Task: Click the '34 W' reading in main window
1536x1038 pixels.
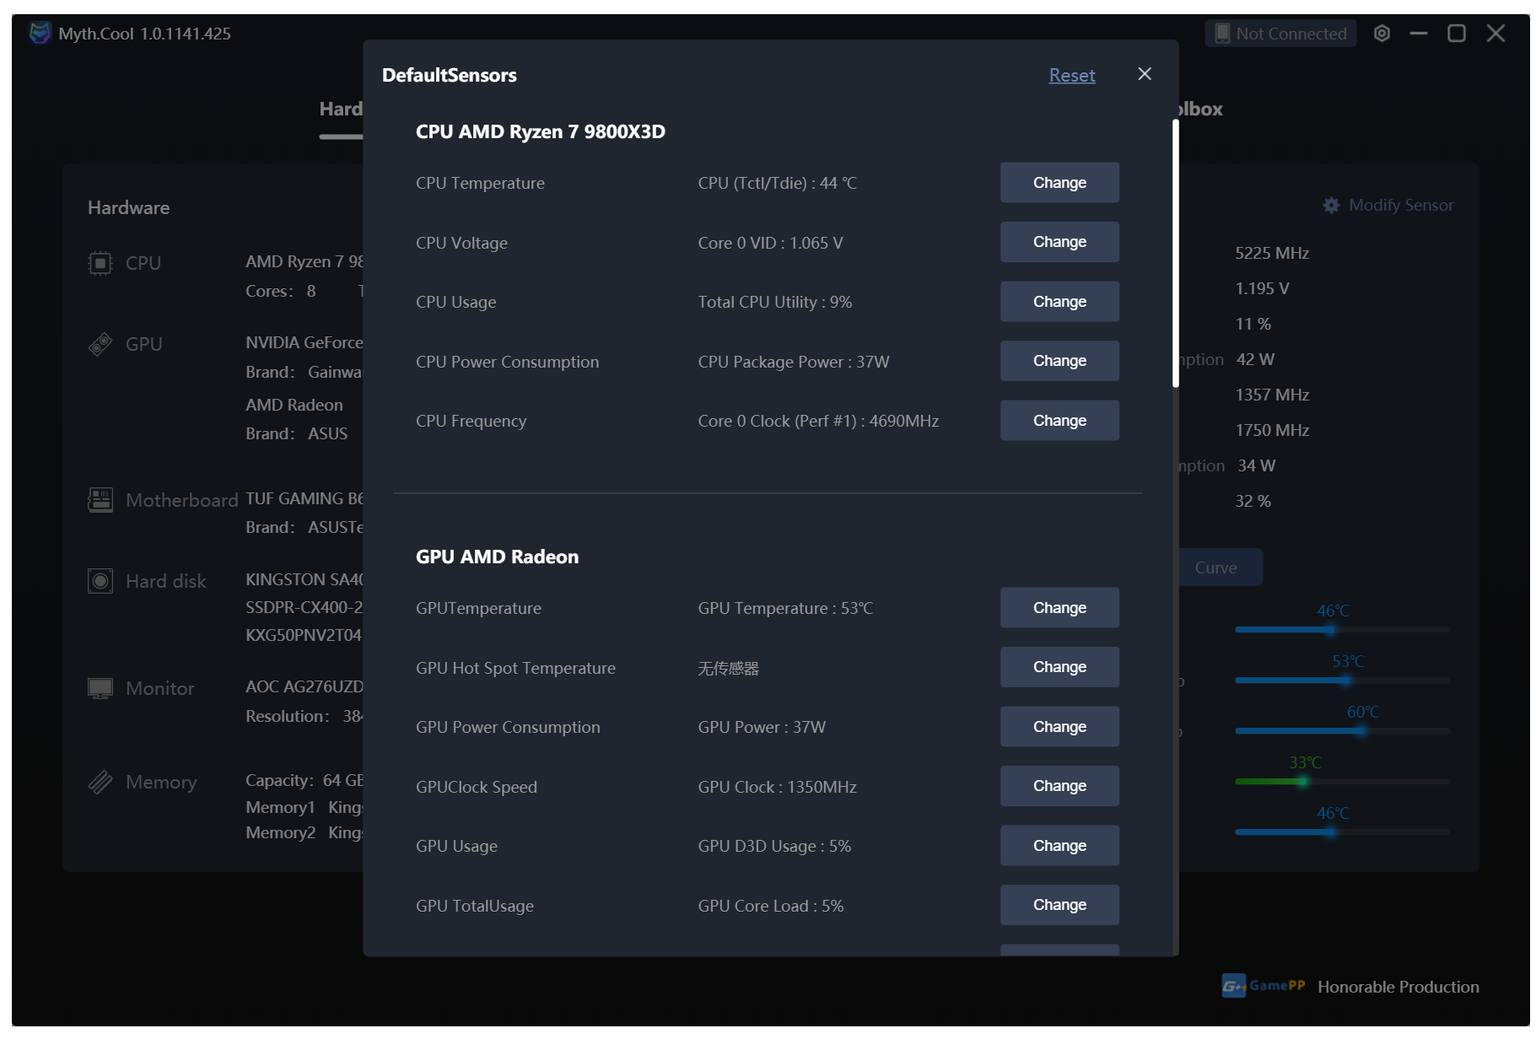Action: (x=1256, y=466)
